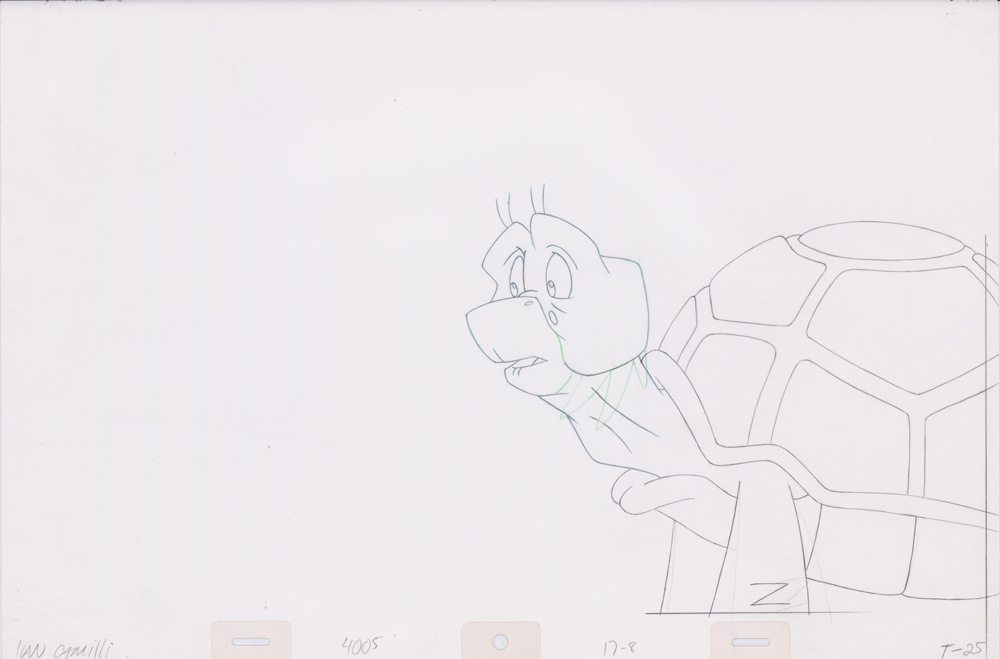Click the handwritten number 4005
Screen dimensions: 1000x659
point(361,644)
